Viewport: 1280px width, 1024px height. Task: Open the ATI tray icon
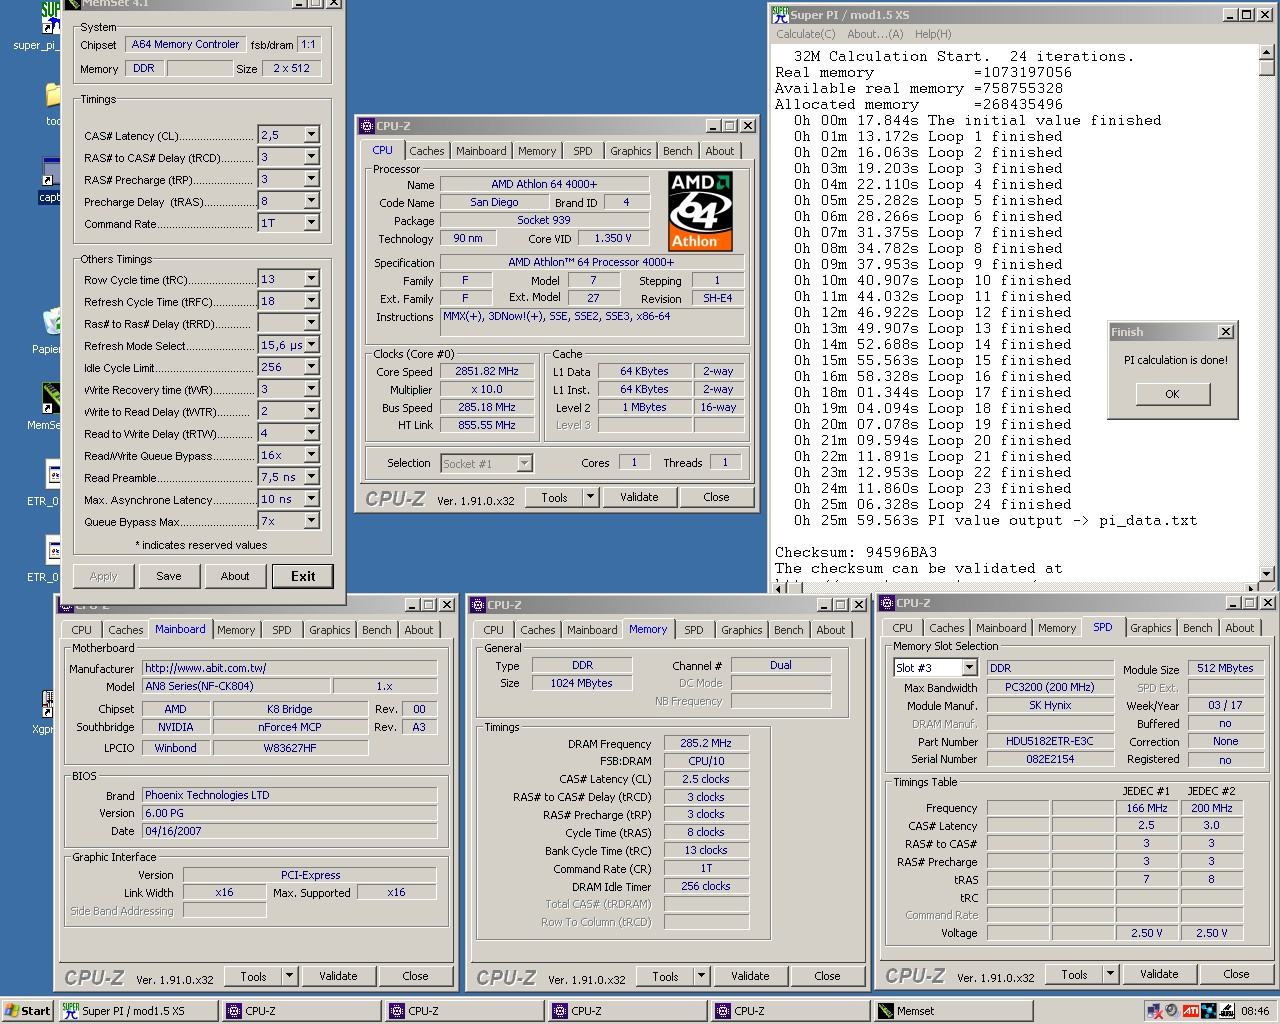[1191, 1011]
